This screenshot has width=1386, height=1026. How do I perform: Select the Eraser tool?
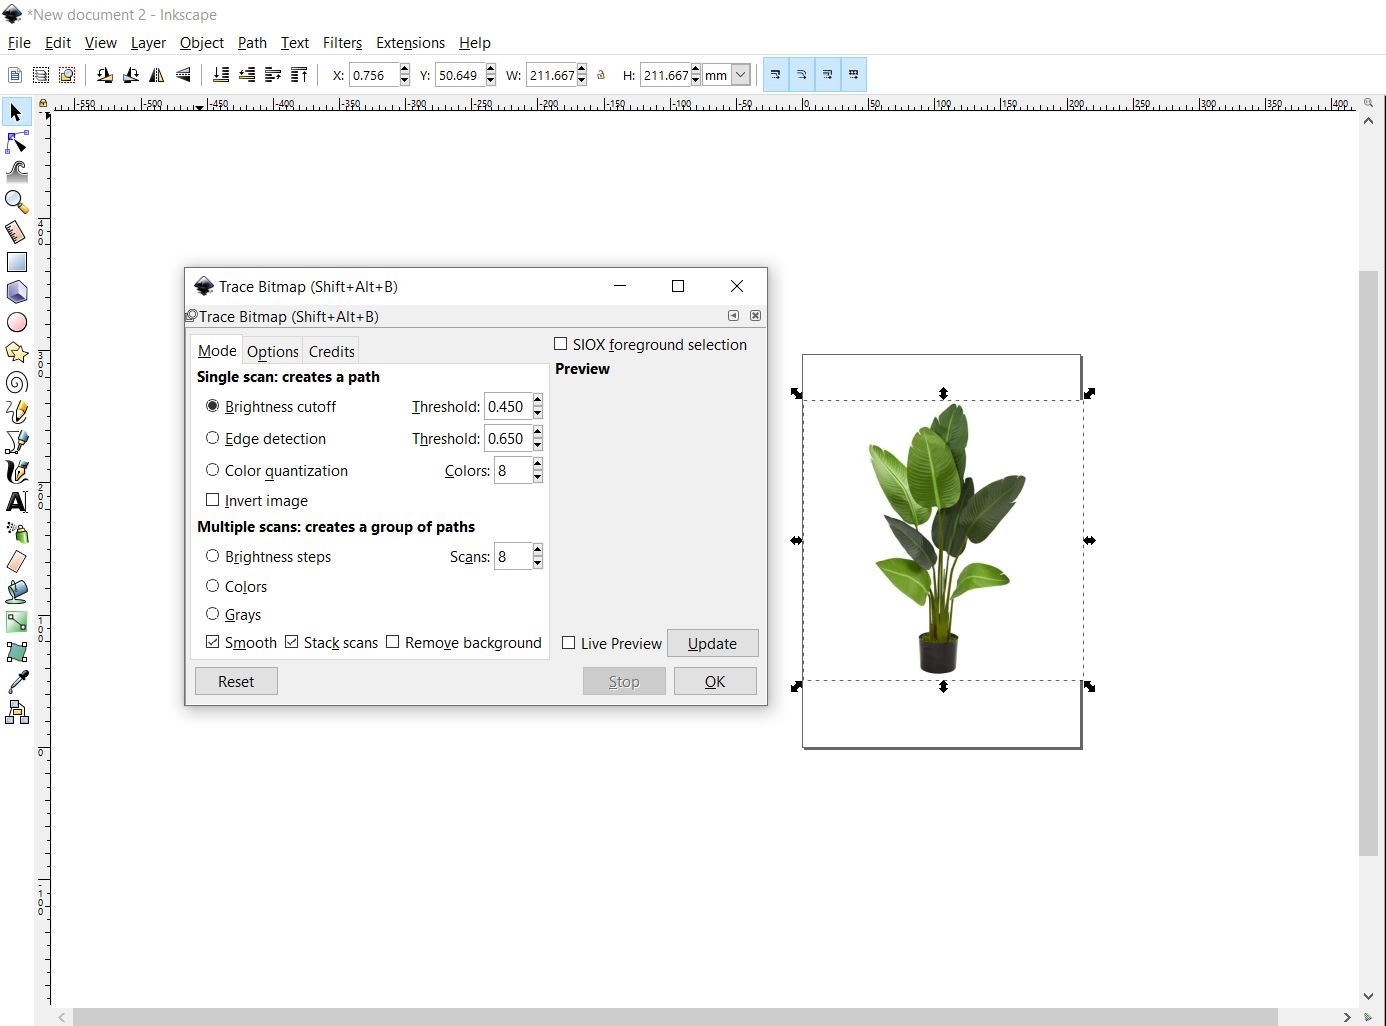pos(16,562)
